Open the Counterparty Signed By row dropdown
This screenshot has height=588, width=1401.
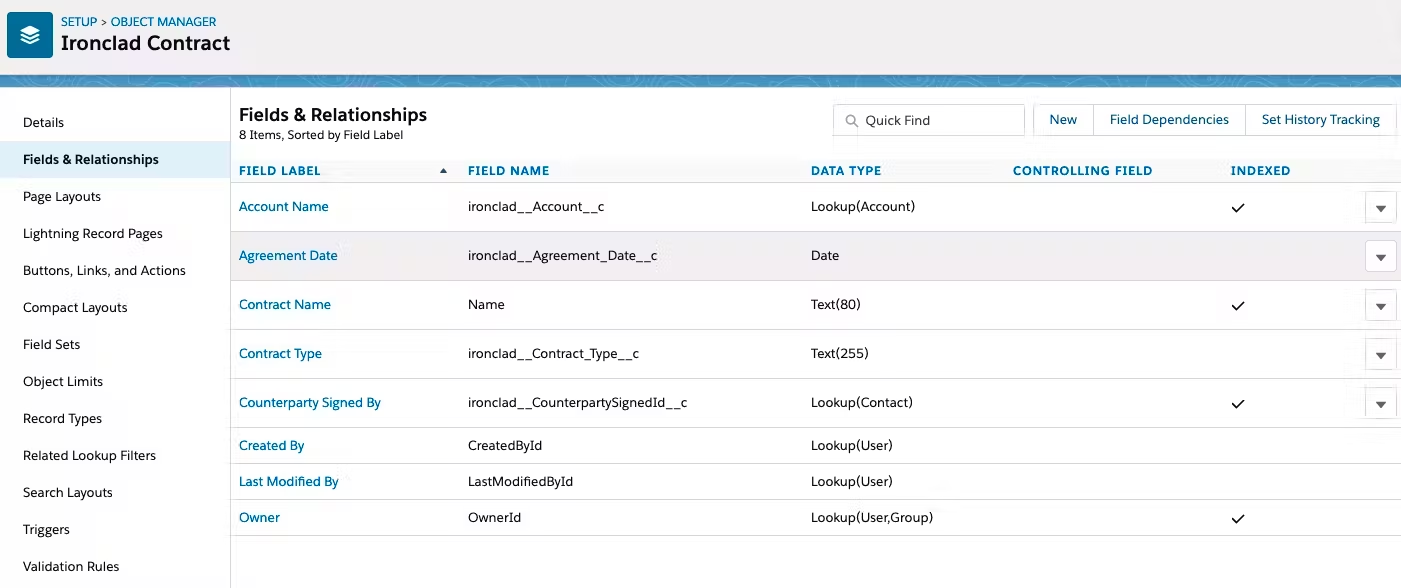1380,404
